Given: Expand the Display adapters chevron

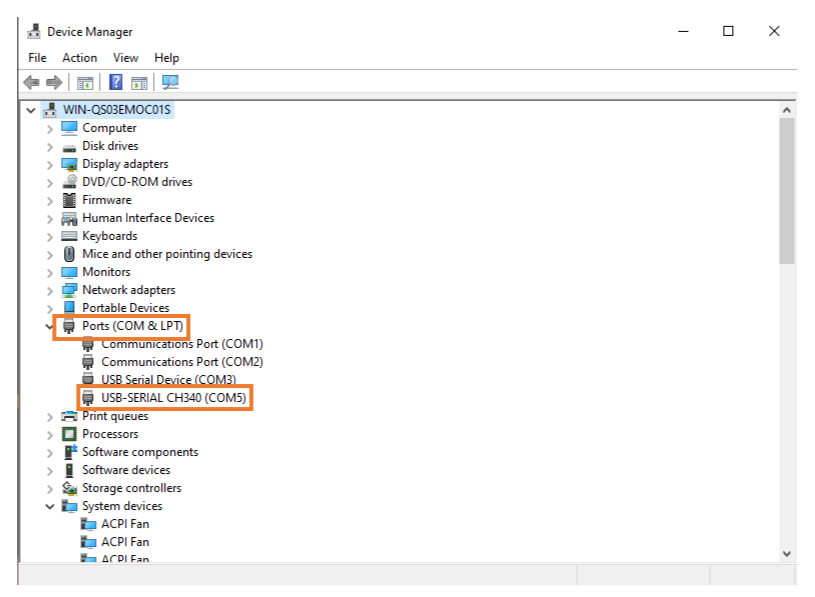Looking at the screenshot, I should pos(50,165).
